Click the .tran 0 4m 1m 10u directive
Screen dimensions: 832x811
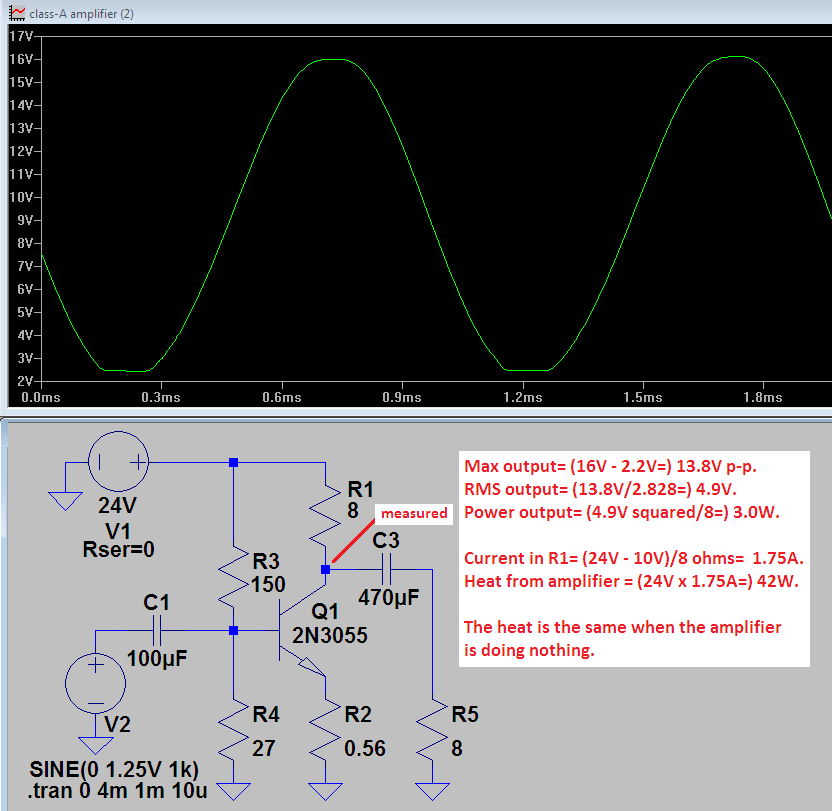pos(117,791)
